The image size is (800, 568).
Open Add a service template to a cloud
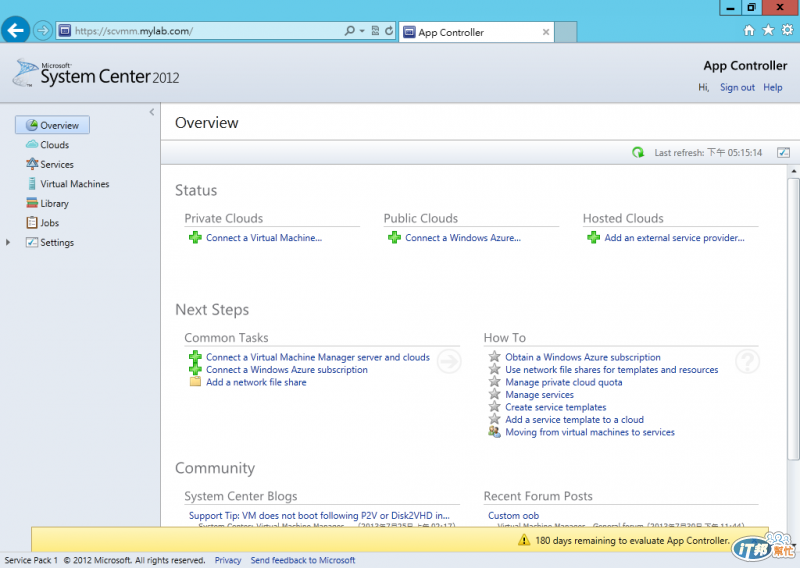[574, 419]
